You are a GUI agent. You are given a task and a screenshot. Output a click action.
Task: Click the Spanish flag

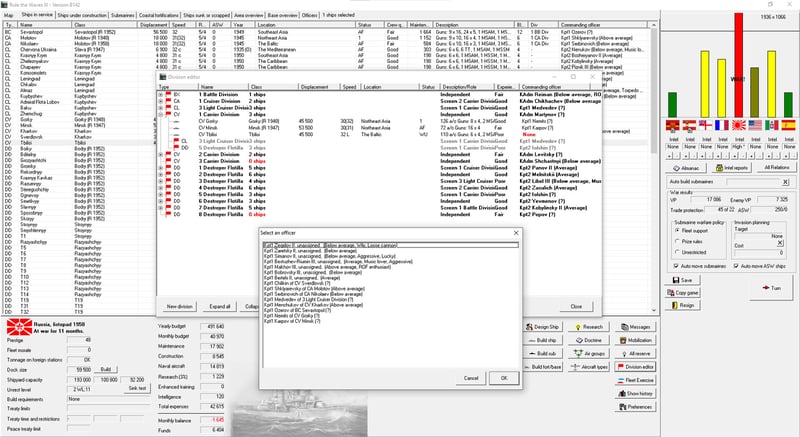(x=788, y=125)
